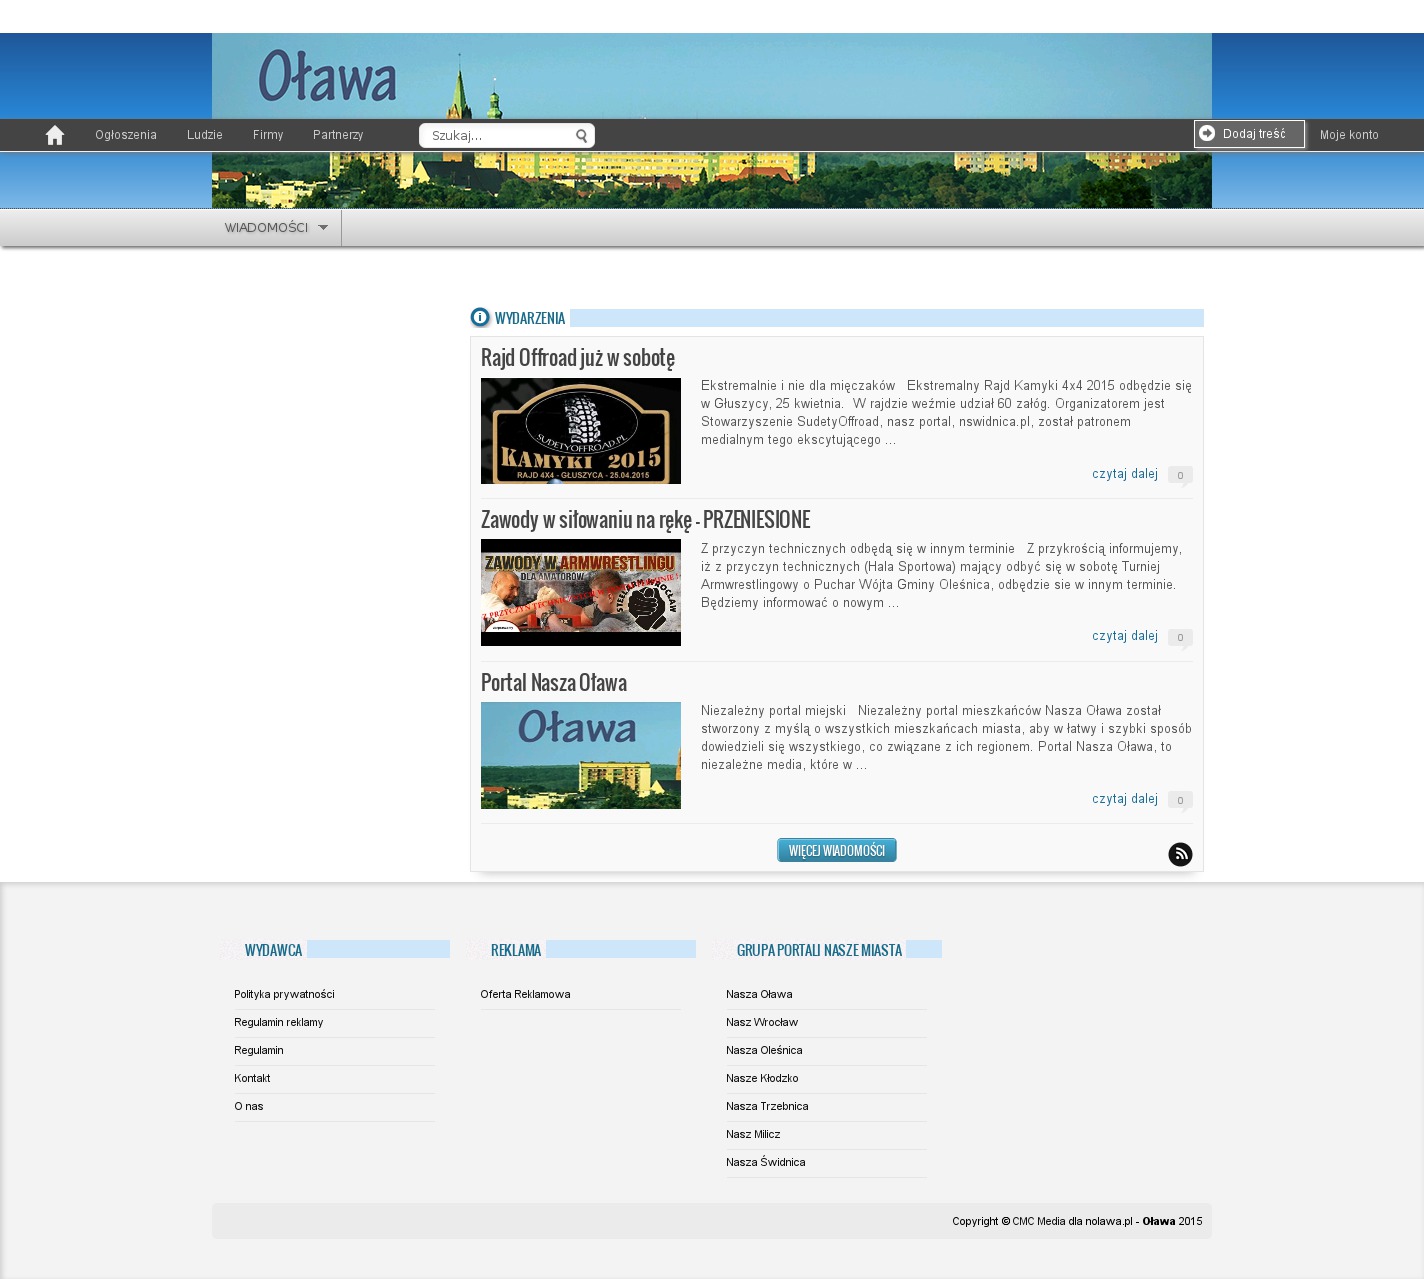The width and height of the screenshot is (1424, 1279).
Task: Click the Więcej wiadomości button
Action: point(836,850)
